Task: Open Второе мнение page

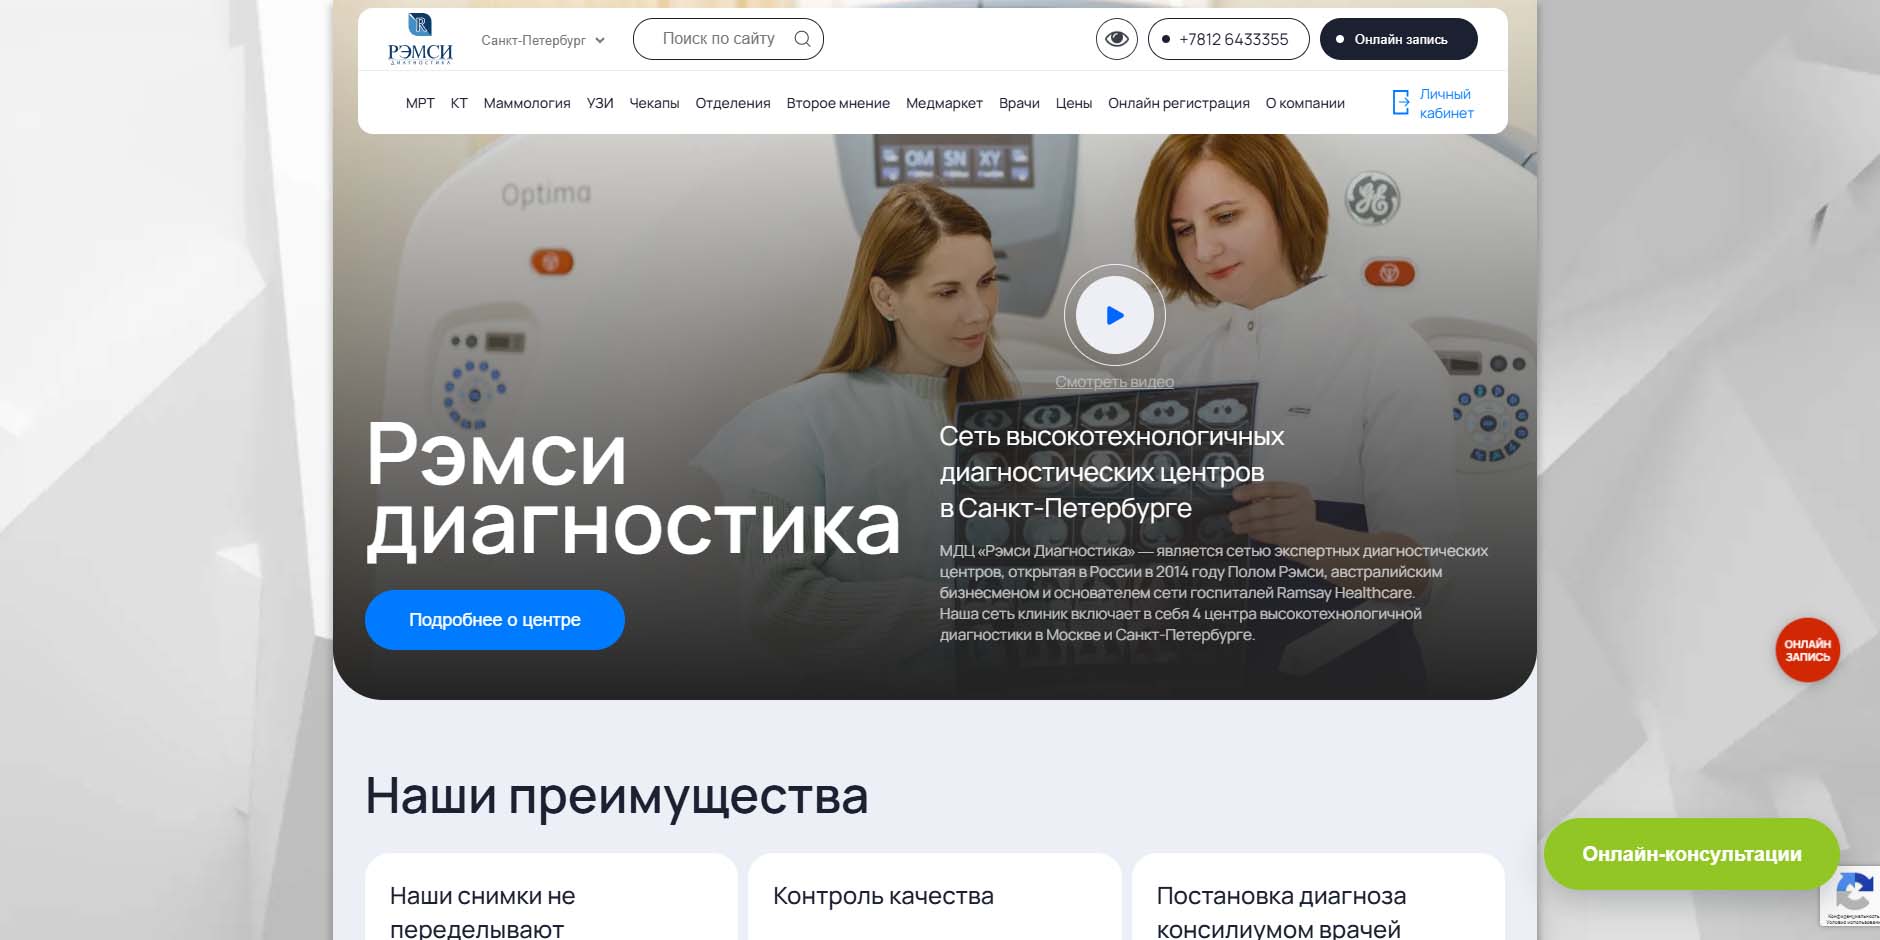Action: (x=837, y=103)
